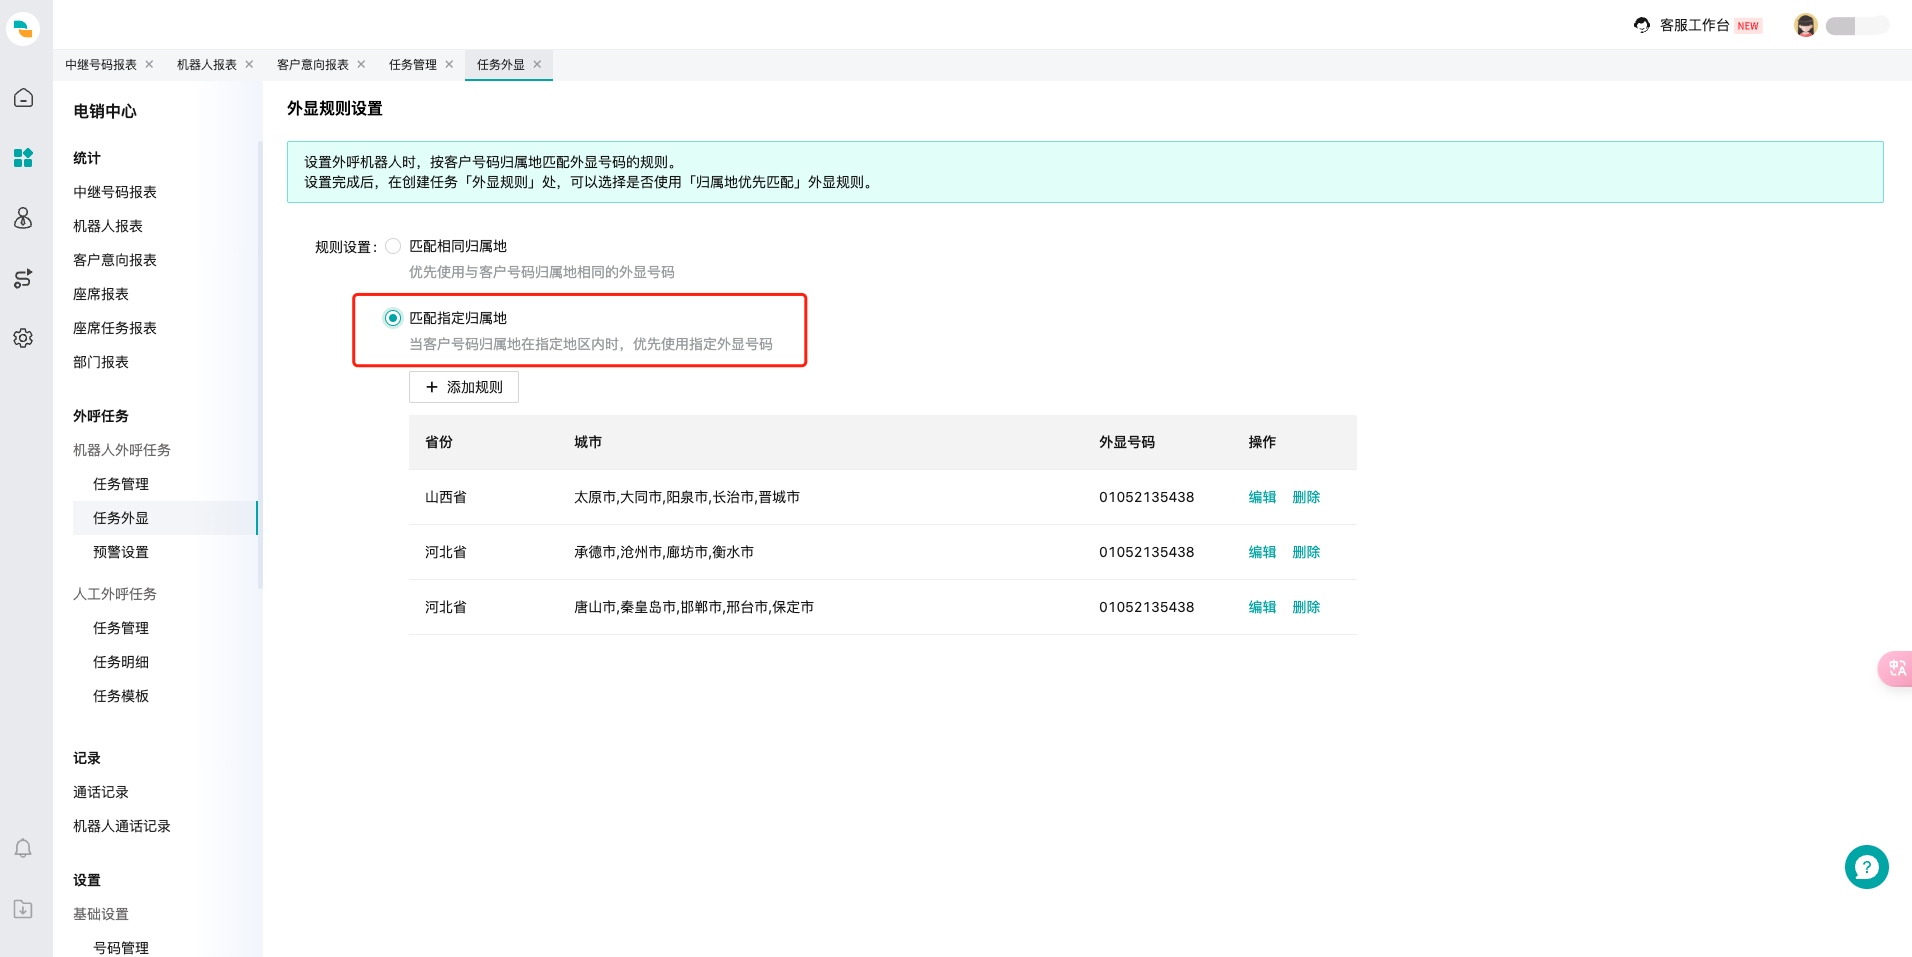Image resolution: width=1912 pixels, height=957 pixels.
Task: Open 预警设置 in sidebar
Action: (x=121, y=552)
